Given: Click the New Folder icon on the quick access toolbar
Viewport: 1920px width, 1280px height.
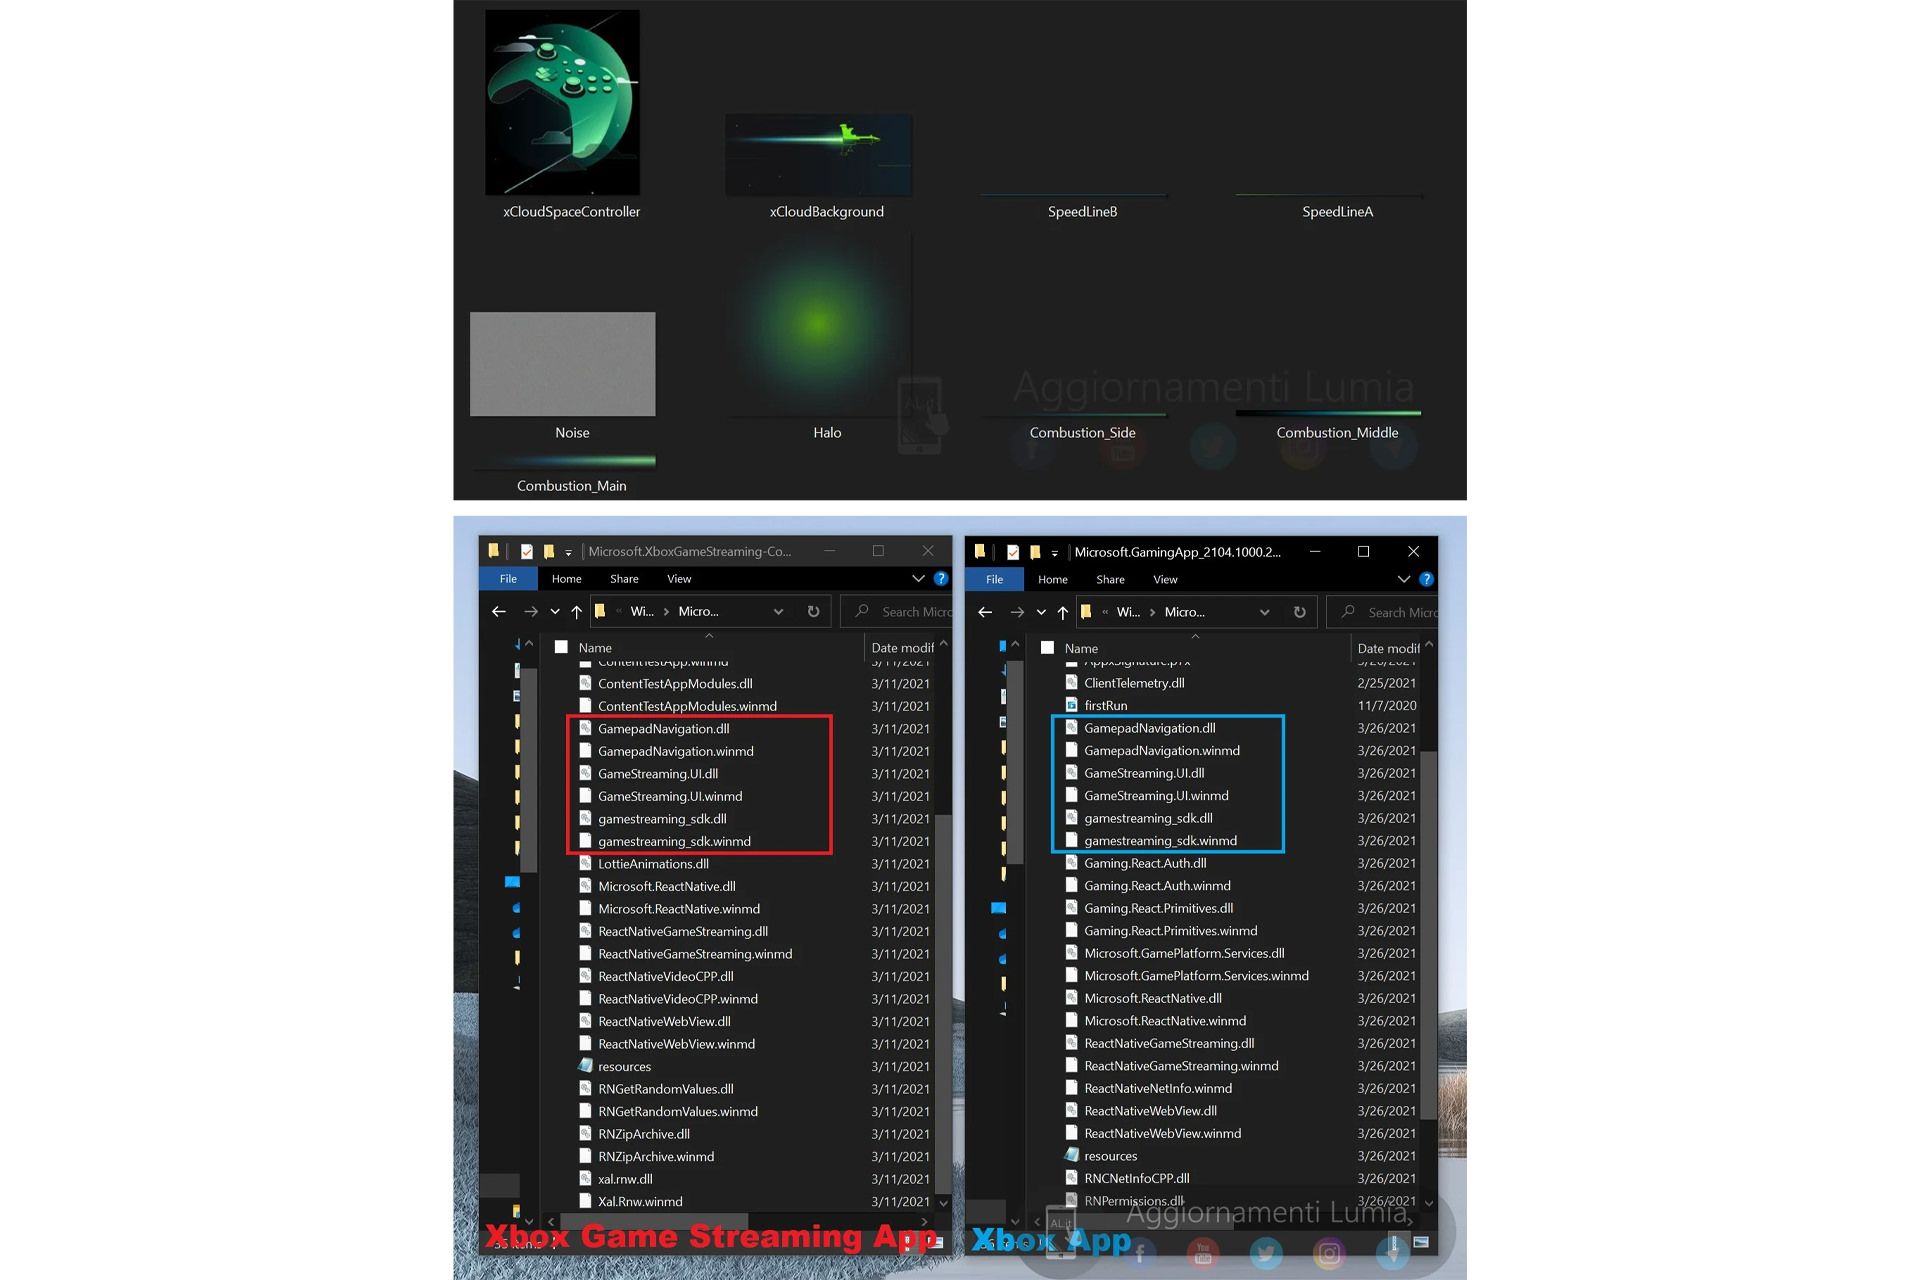Looking at the screenshot, I should pos(547,551).
